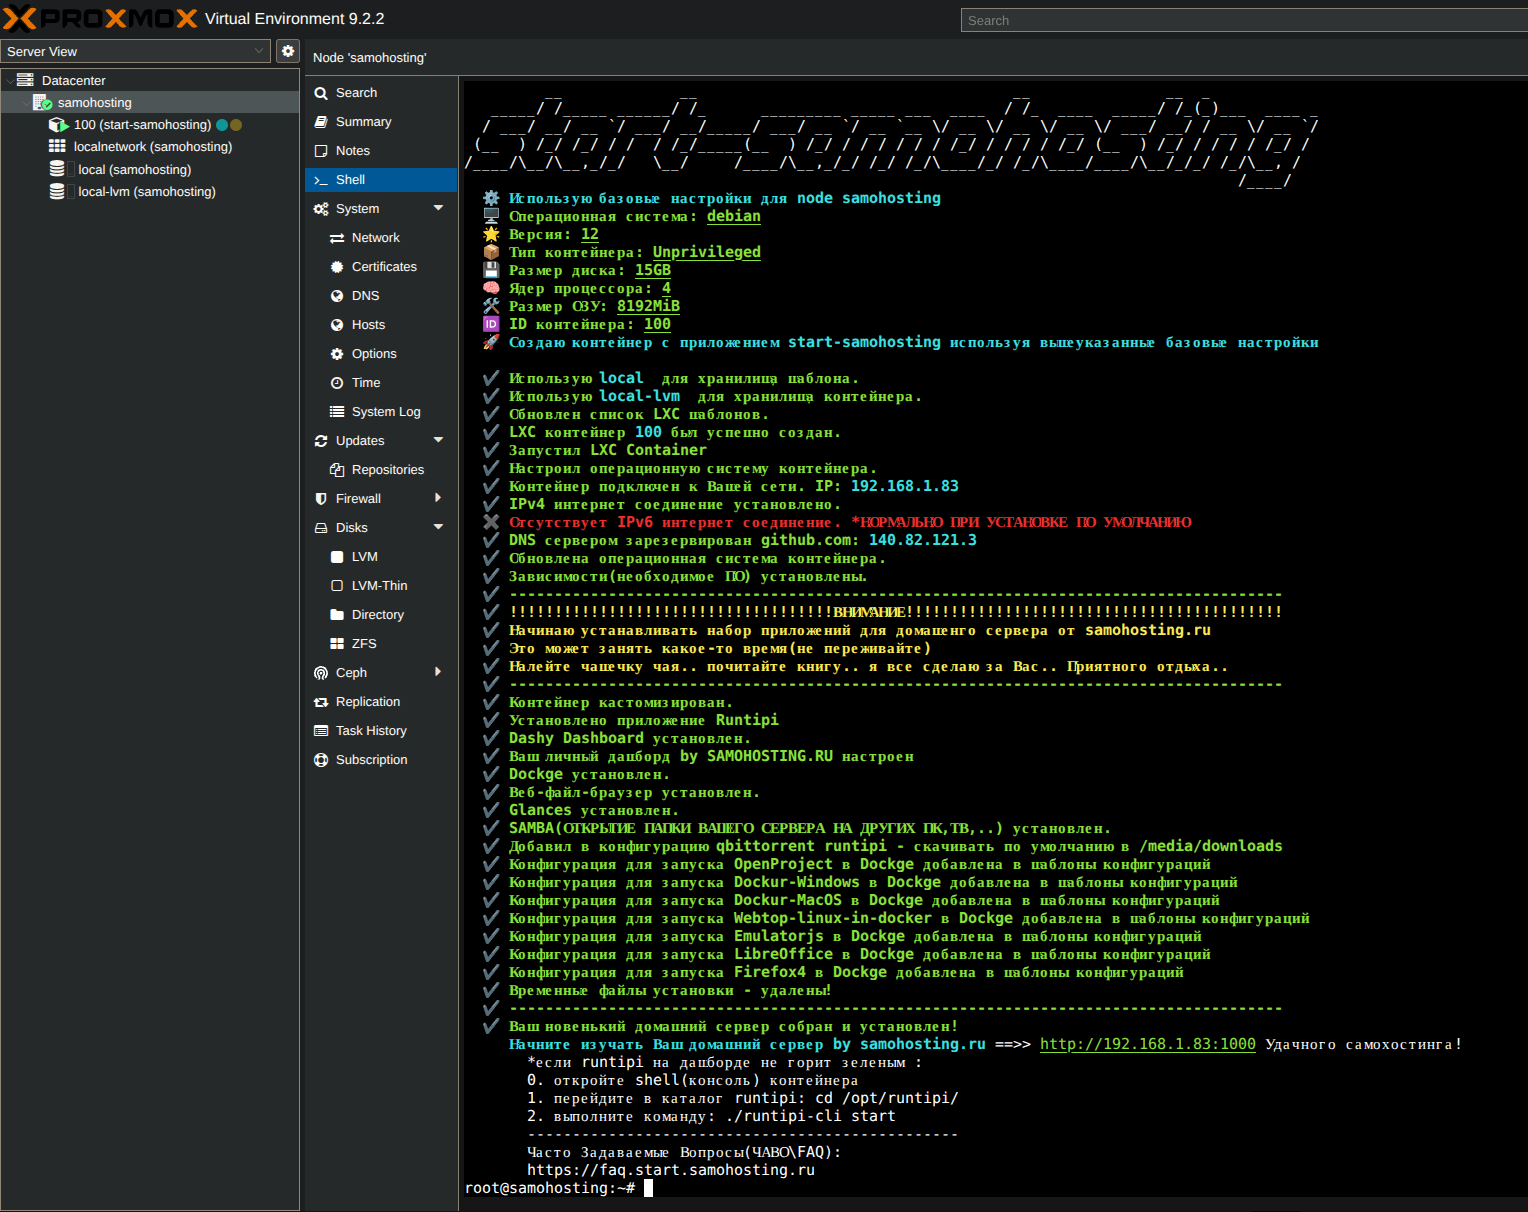Click the System Log list icon
The height and width of the screenshot is (1212, 1528).
[337, 412]
